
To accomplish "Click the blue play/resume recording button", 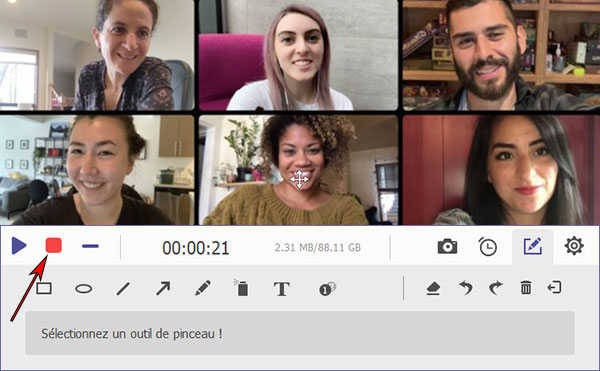I will (19, 246).
